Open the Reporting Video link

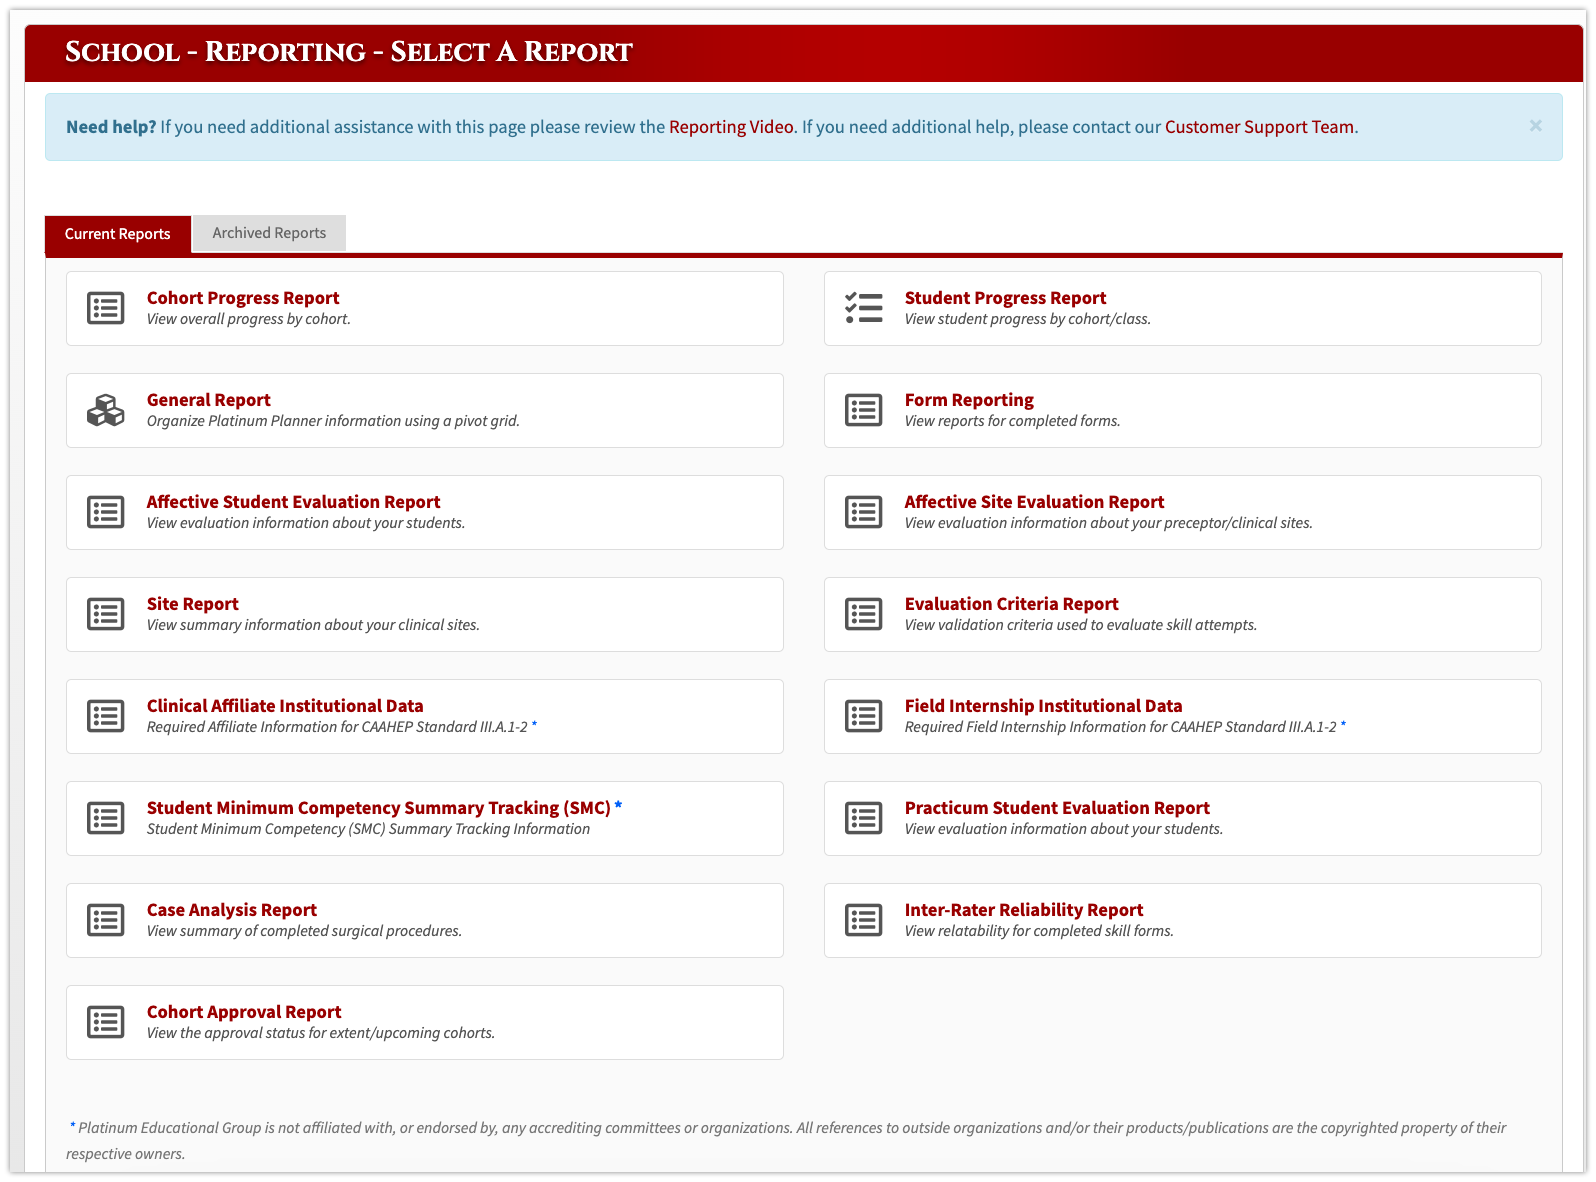click(731, 127)
